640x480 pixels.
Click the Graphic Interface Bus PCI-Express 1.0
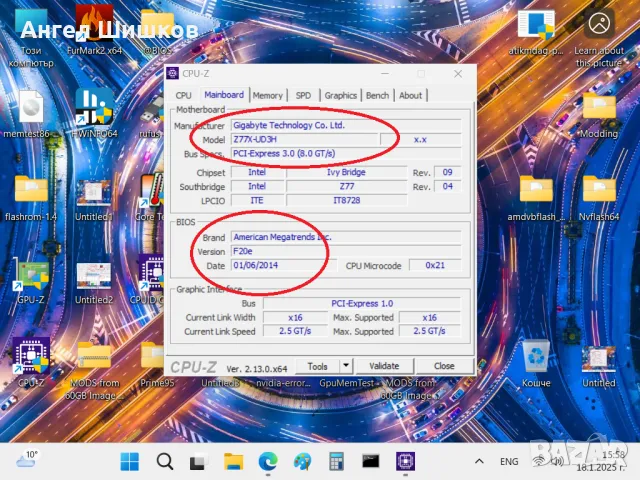point(362,303)
